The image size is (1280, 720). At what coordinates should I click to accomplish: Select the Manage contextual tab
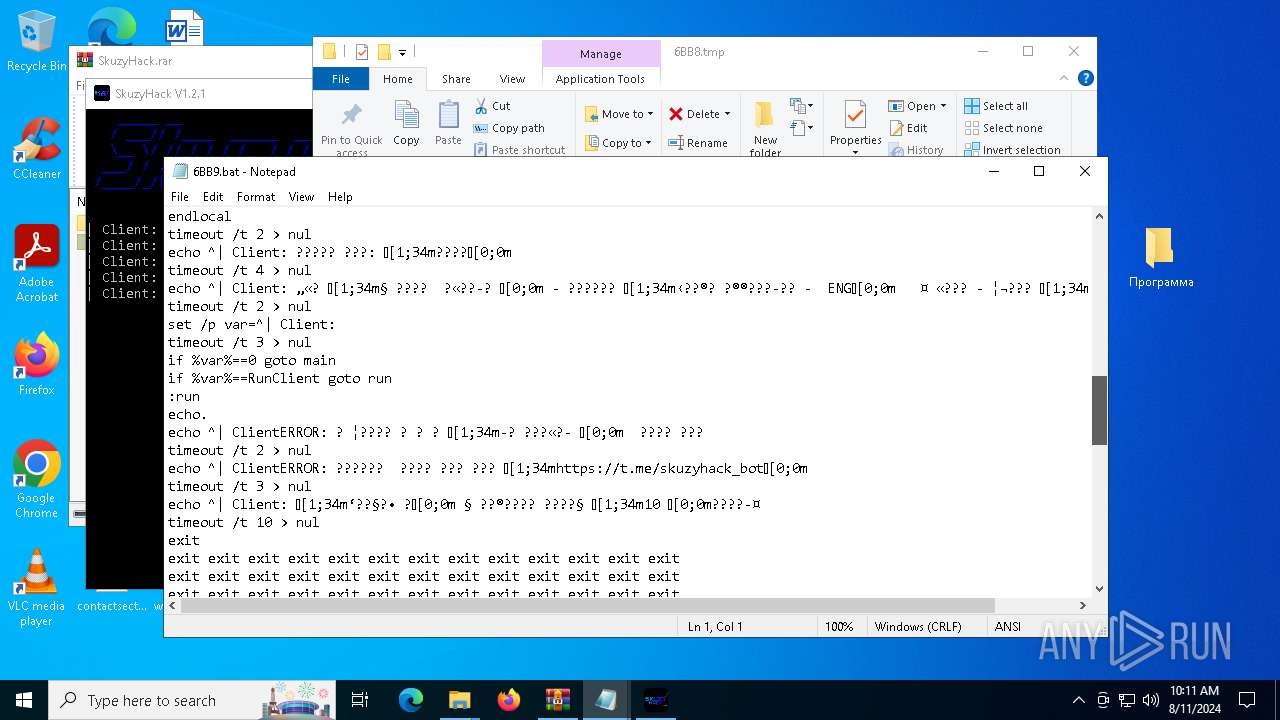pos(601,54)
